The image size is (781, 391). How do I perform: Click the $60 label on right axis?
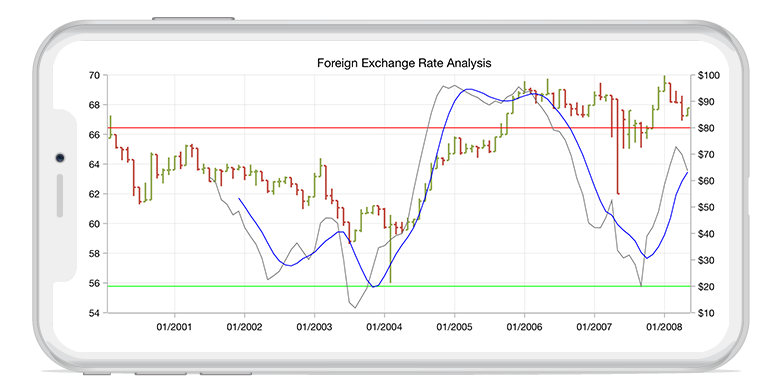(x=707, y=181)
